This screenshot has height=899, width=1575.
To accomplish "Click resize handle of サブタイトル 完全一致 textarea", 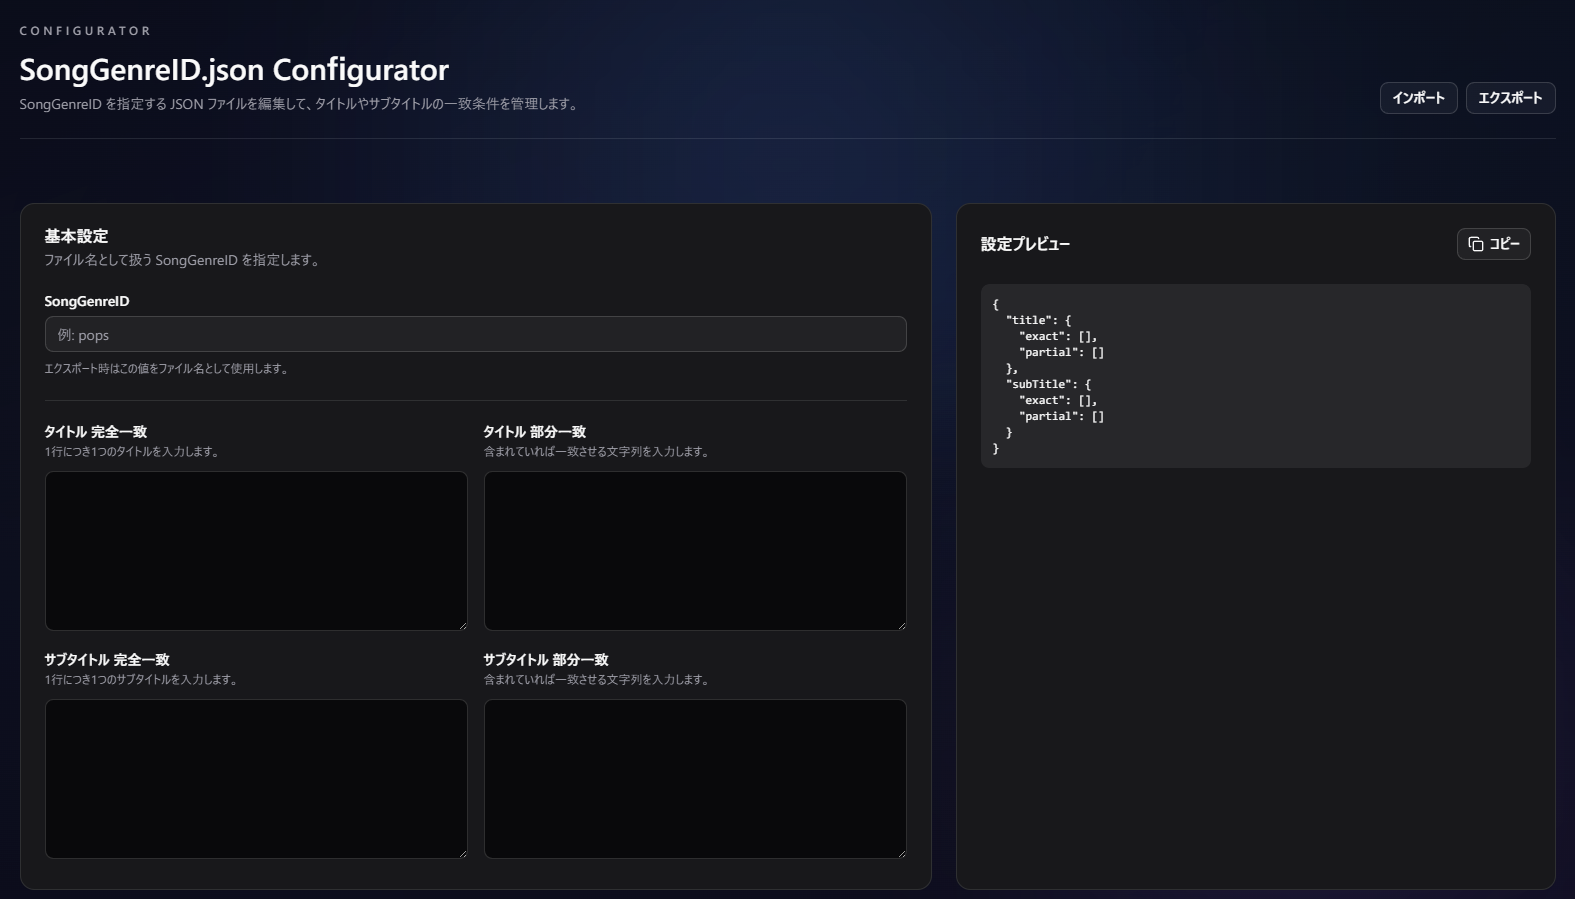I will point(462,853).
